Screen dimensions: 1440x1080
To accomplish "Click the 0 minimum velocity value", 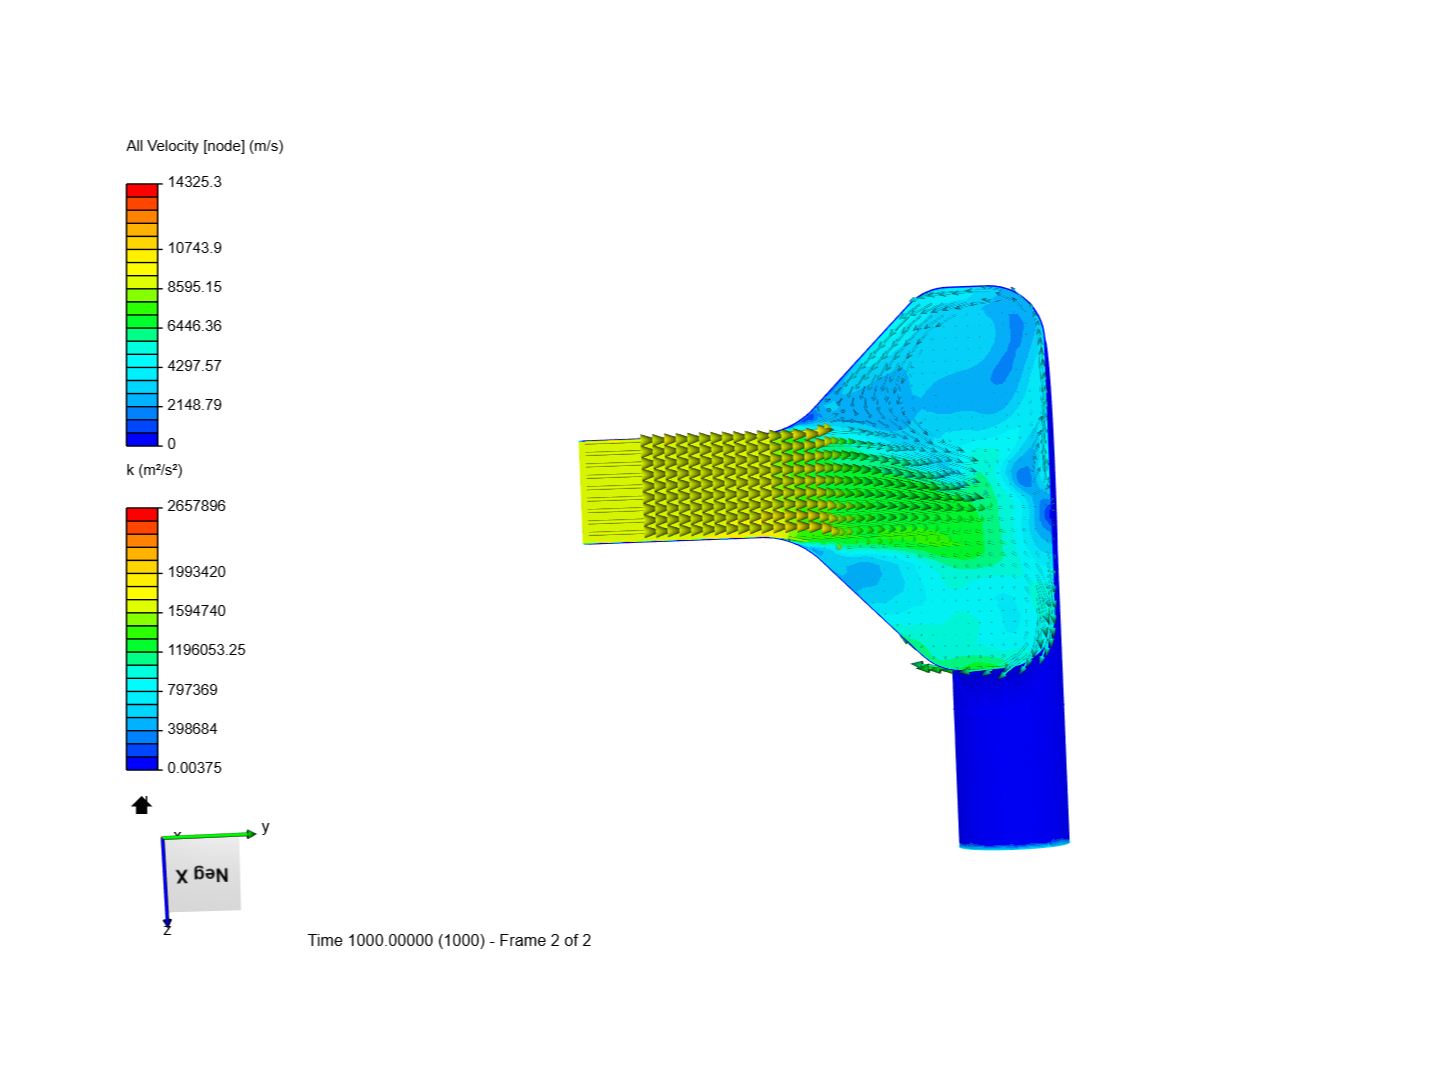I will click(171, 444).
